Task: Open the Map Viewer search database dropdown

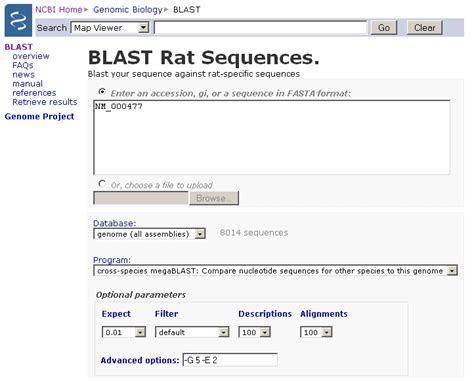Action: point(110,28)
